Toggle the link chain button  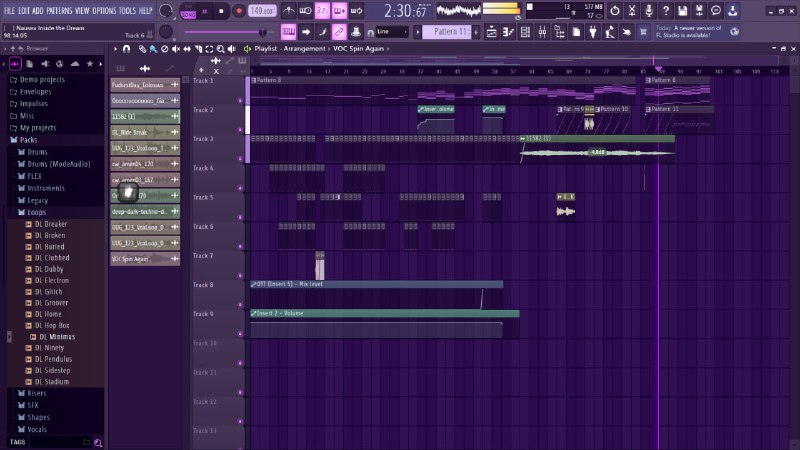tap(339, 32)
